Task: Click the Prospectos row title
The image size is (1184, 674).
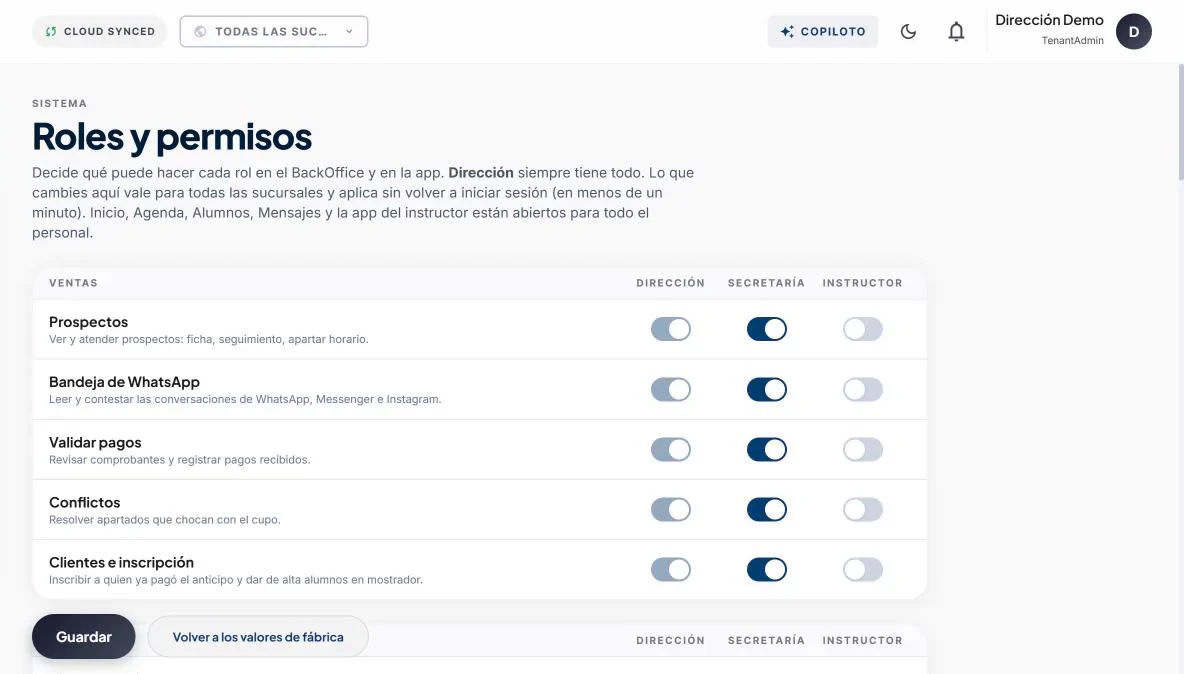Action: (88, 322)
